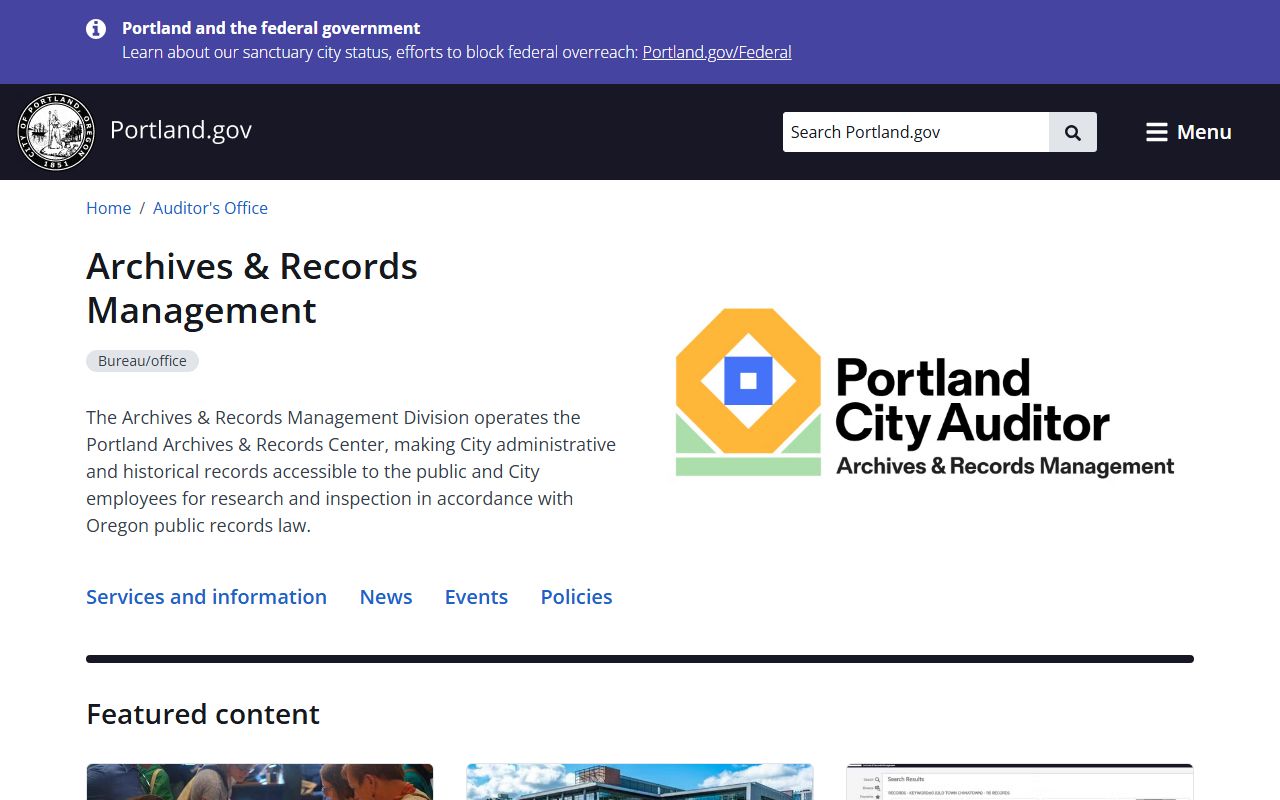Image resolution: width=1280 pixels, height=800 pixels.
Task: Open the first featured card photo of people
Action: tap(260, 782)
